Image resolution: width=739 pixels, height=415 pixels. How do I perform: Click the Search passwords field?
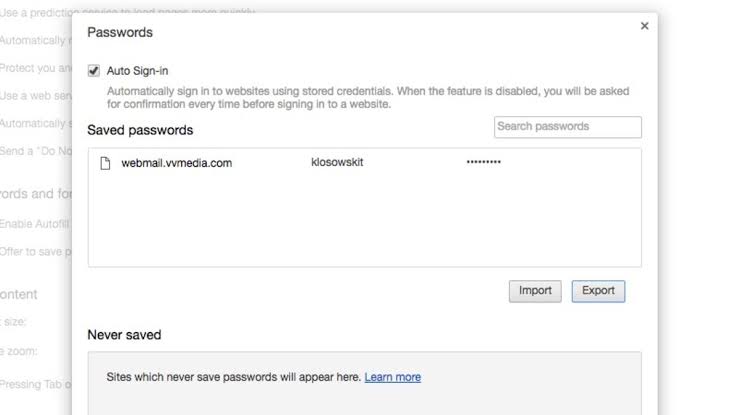(x=567, y=127)
